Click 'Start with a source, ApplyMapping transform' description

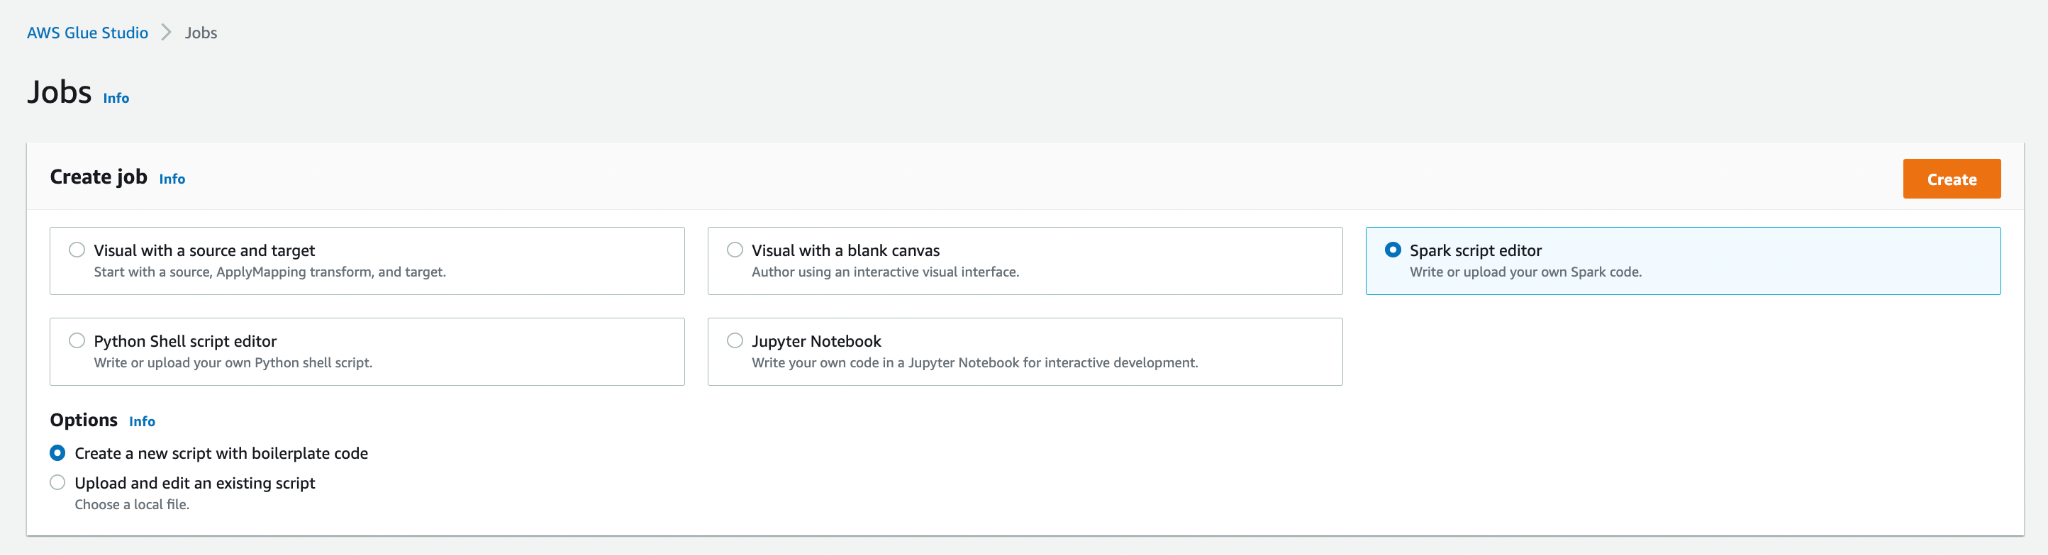(270, 272)
